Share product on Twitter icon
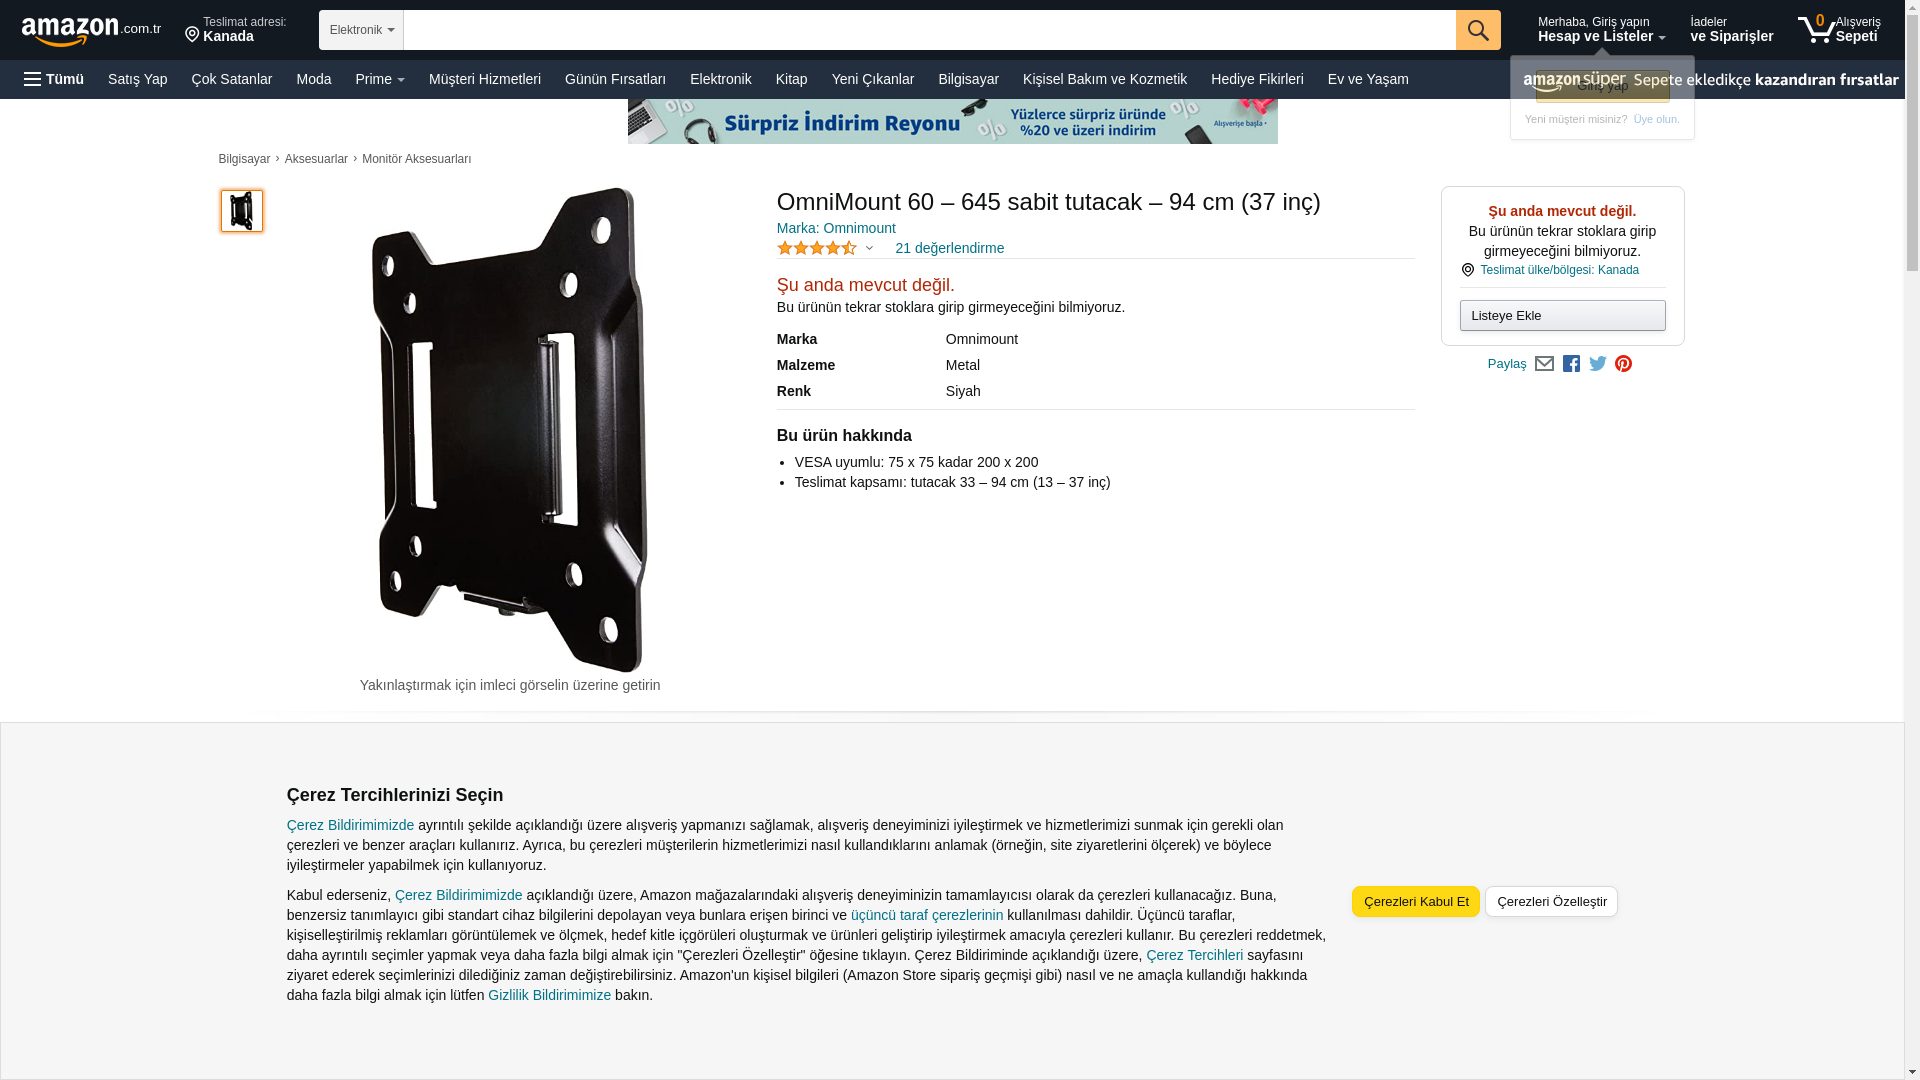Image resolution: width=1920 pixels, height=1080 pixels. pyautogui.click(x=1597, y=364)
